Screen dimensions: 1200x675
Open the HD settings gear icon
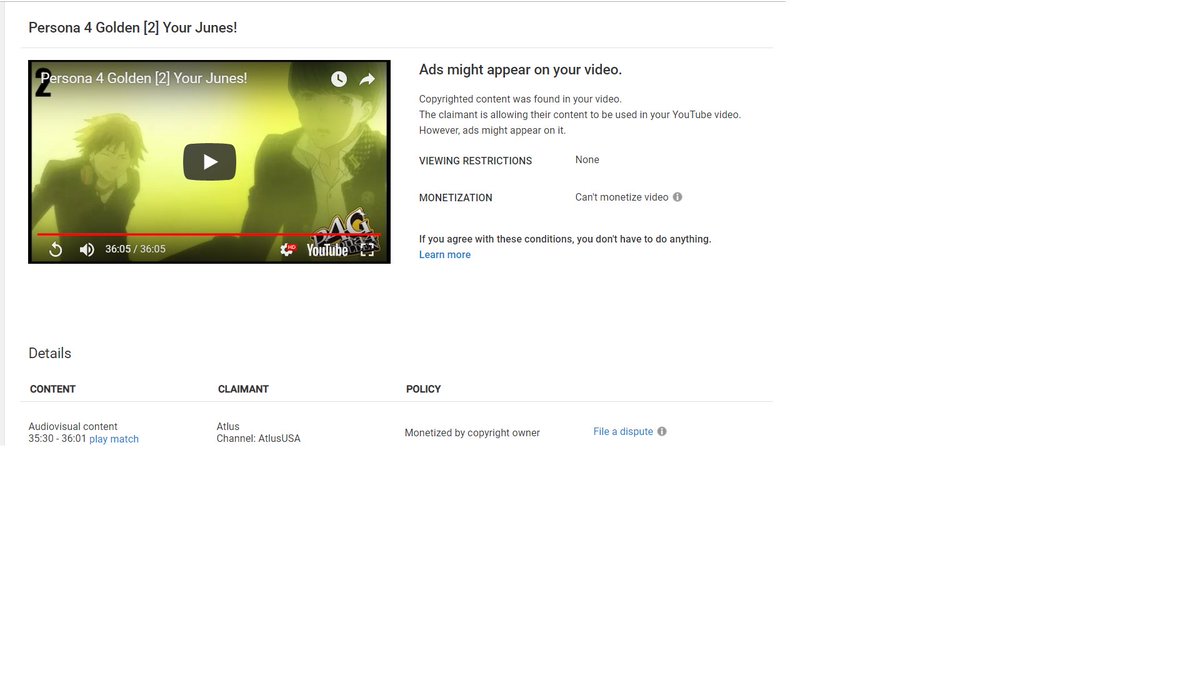[x=288, y=249]
